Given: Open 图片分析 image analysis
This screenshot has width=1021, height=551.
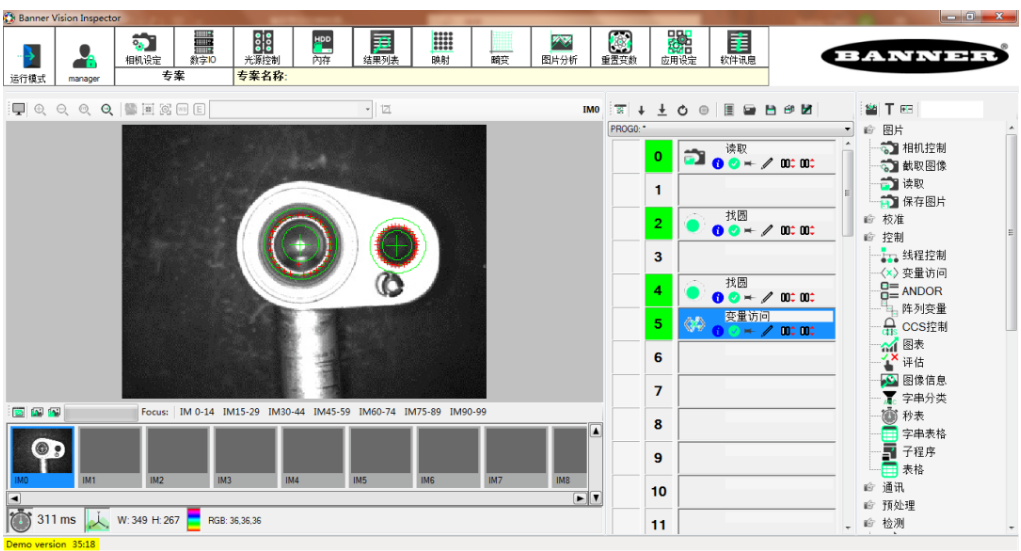Looking at the screenshot, I should pos(560,48).
